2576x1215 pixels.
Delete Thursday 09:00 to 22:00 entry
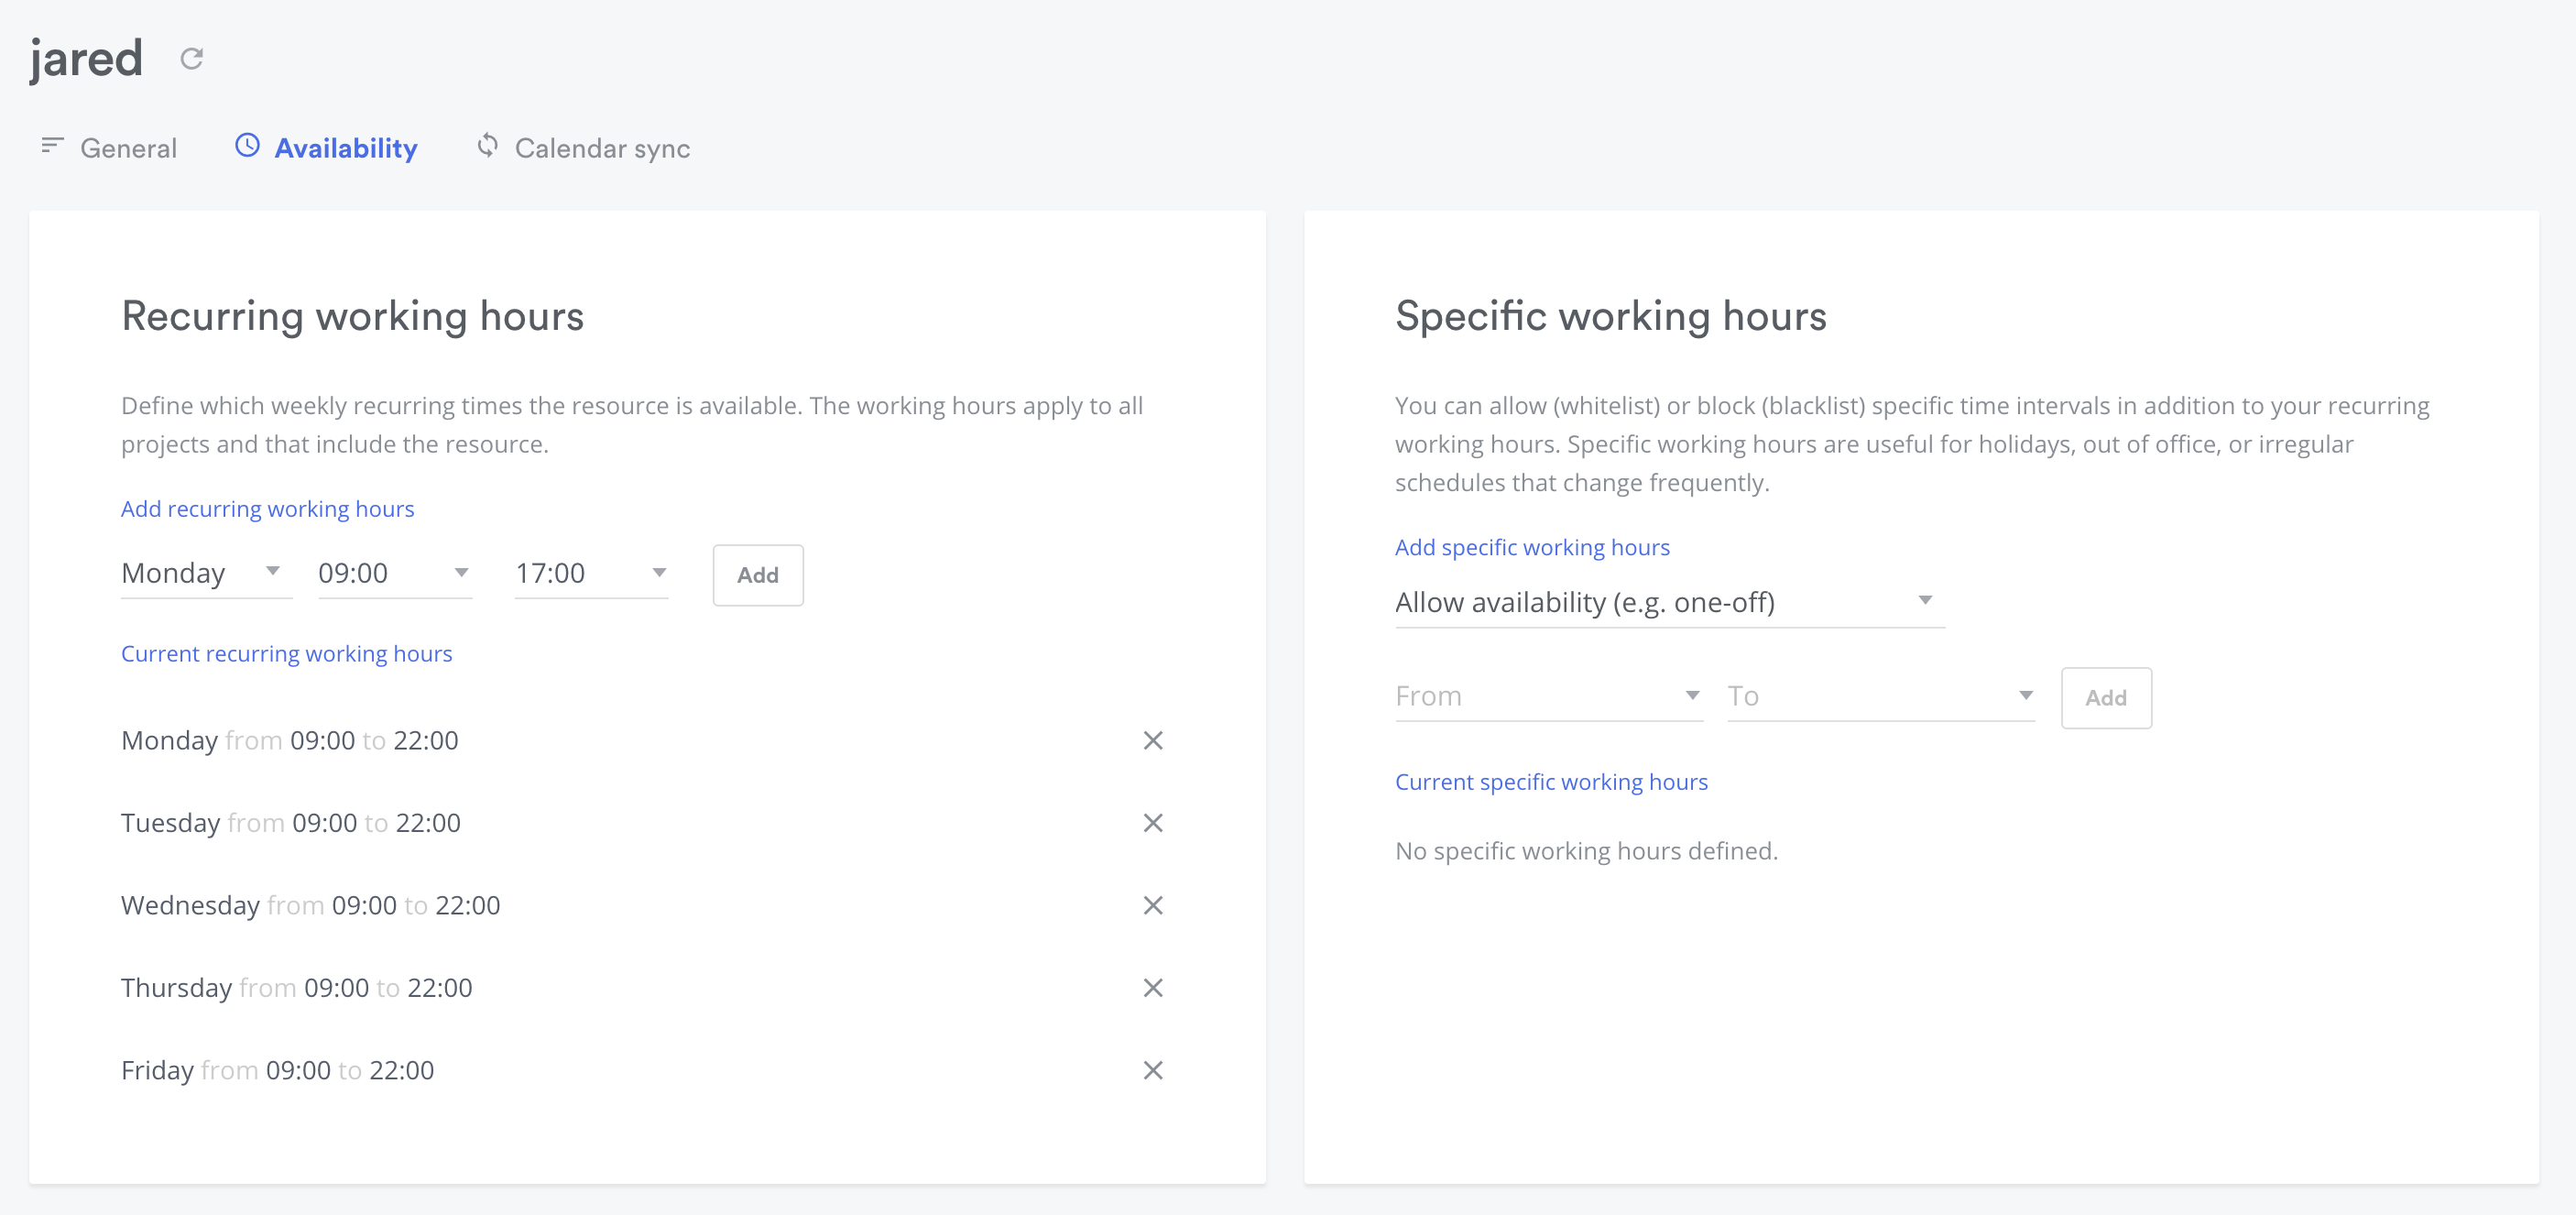point(1152,988)
